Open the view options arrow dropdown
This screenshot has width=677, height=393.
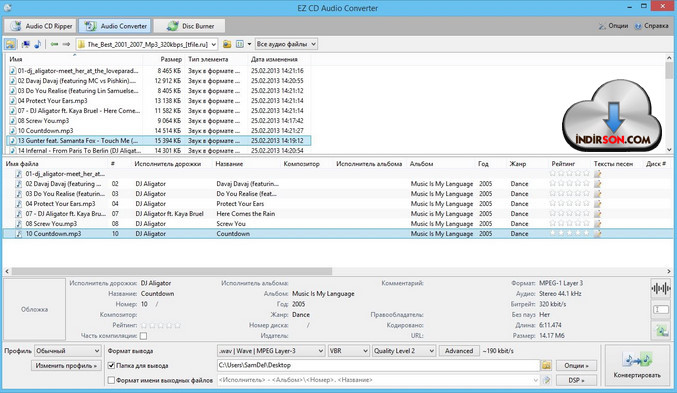249,44
